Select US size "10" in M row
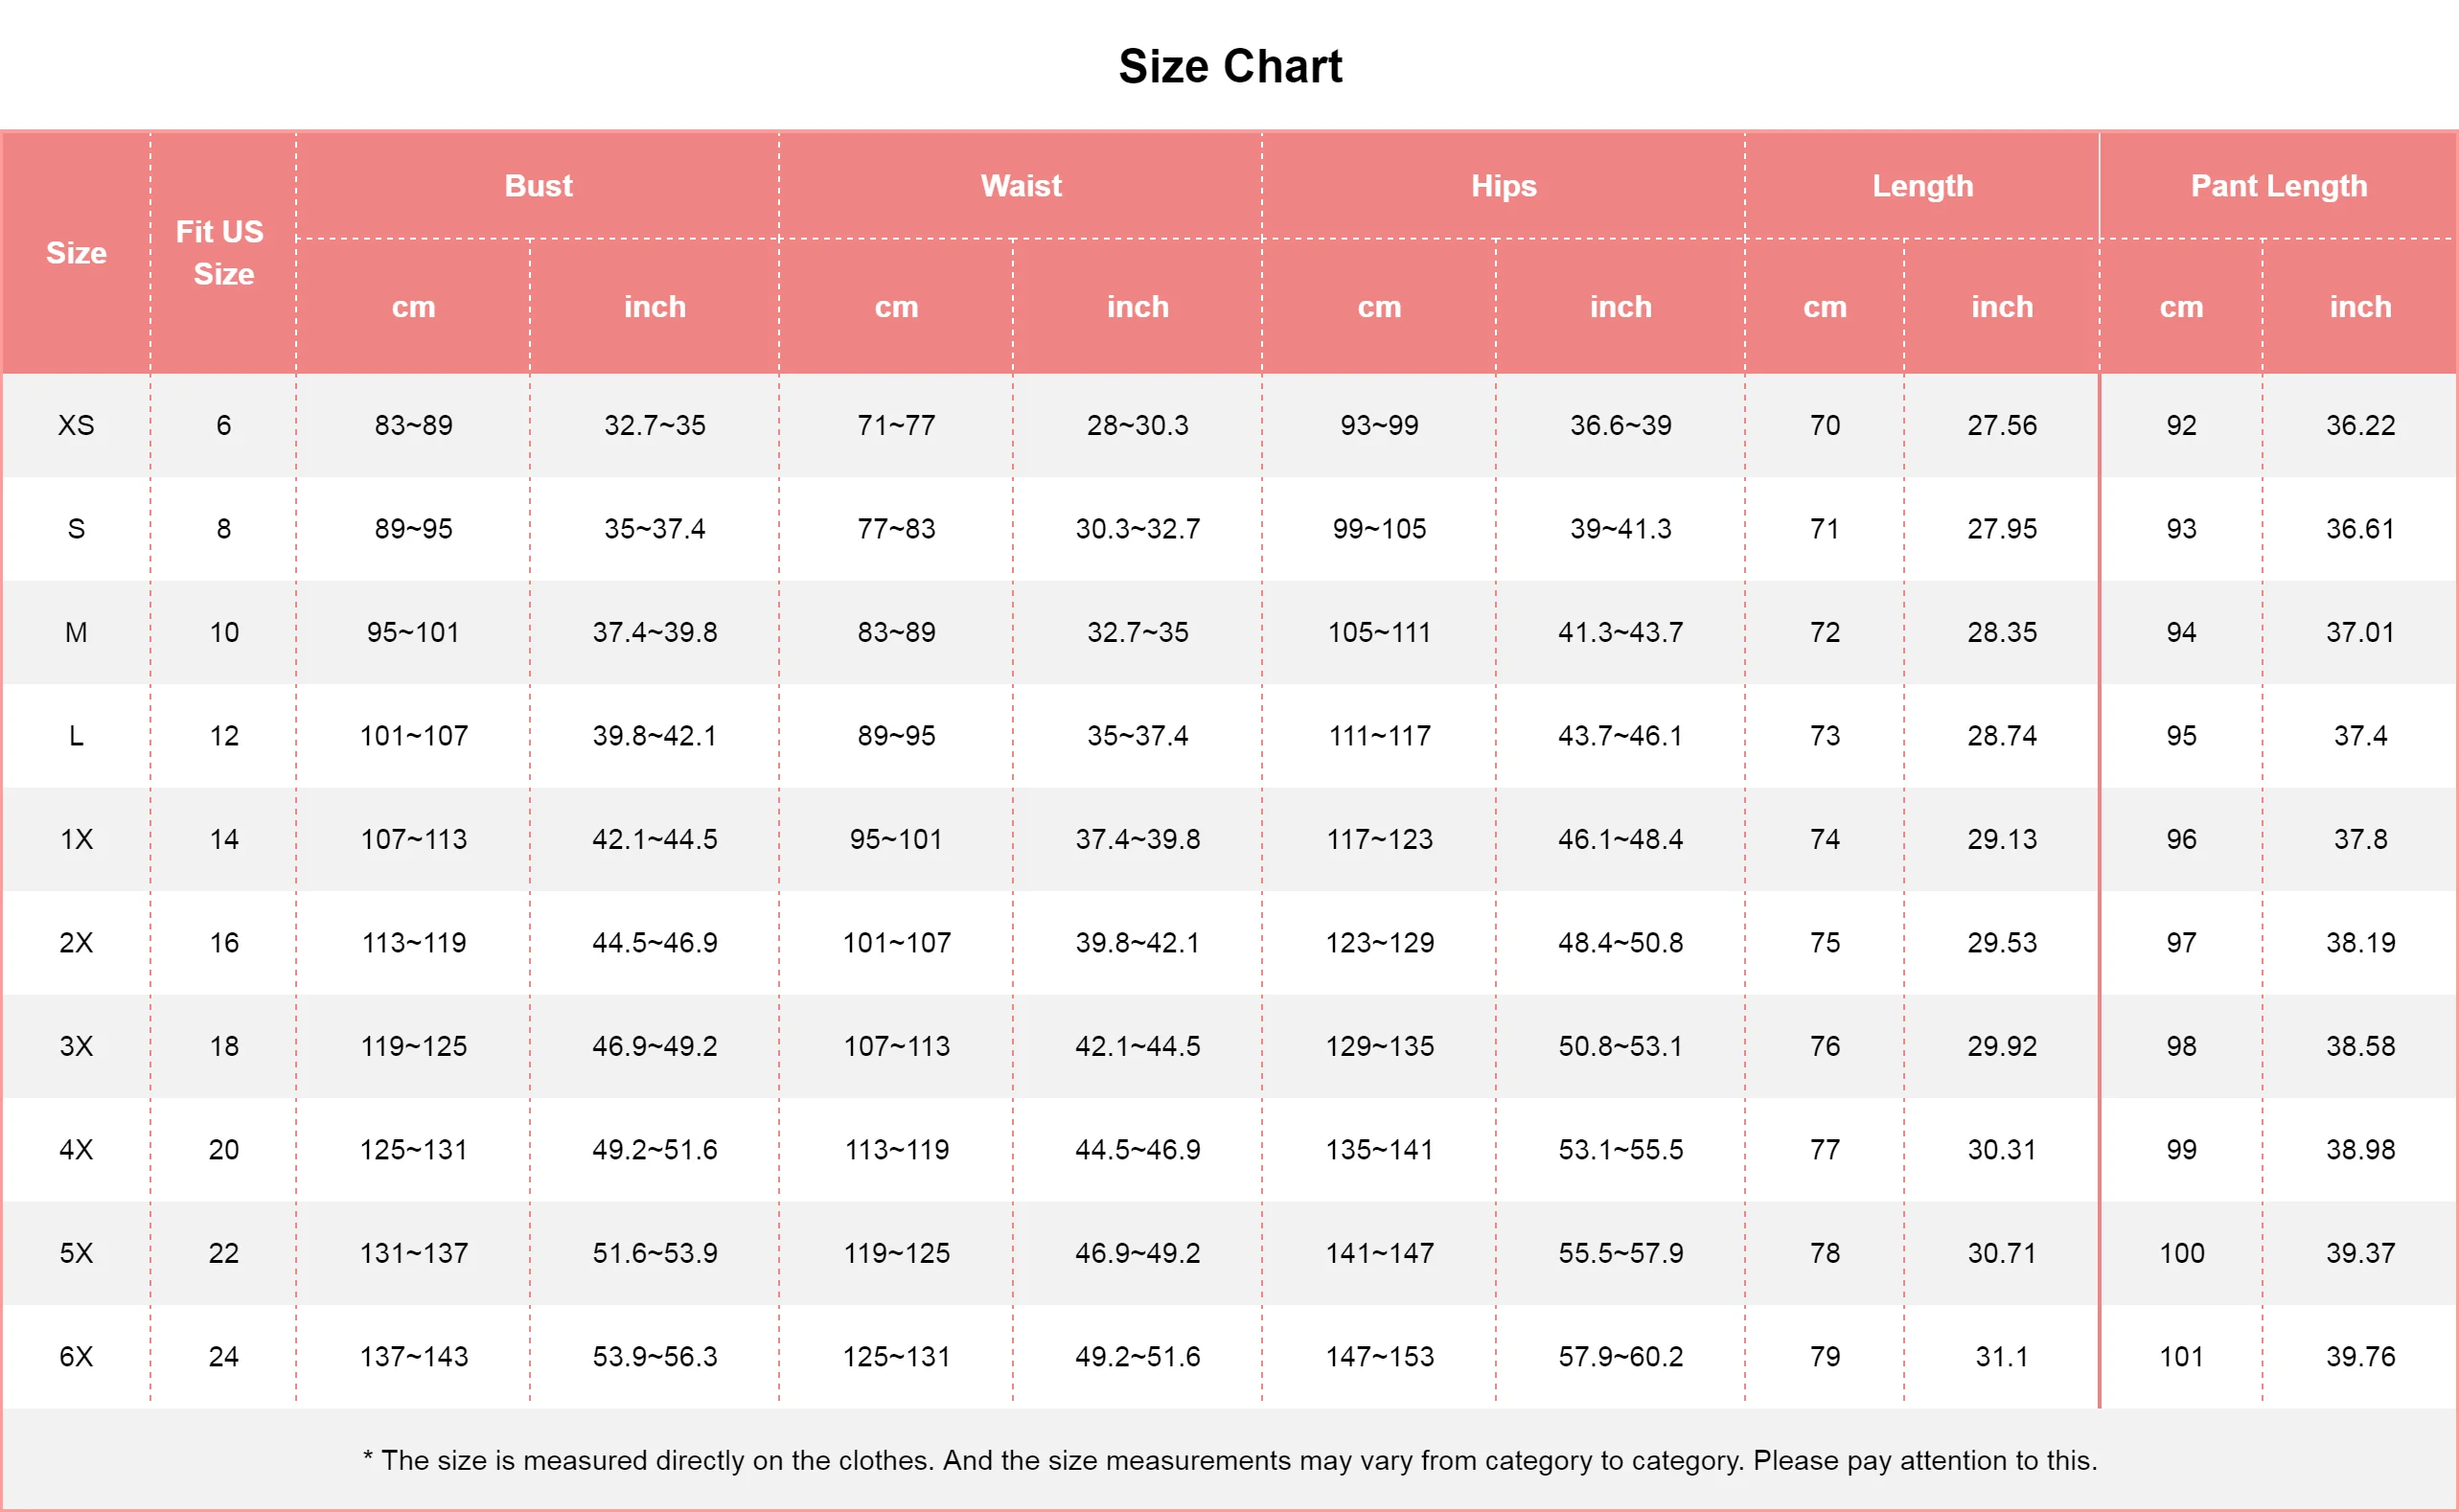Image resolution: width=2459 pixels, height=1512 pixels. click(224, 633)
